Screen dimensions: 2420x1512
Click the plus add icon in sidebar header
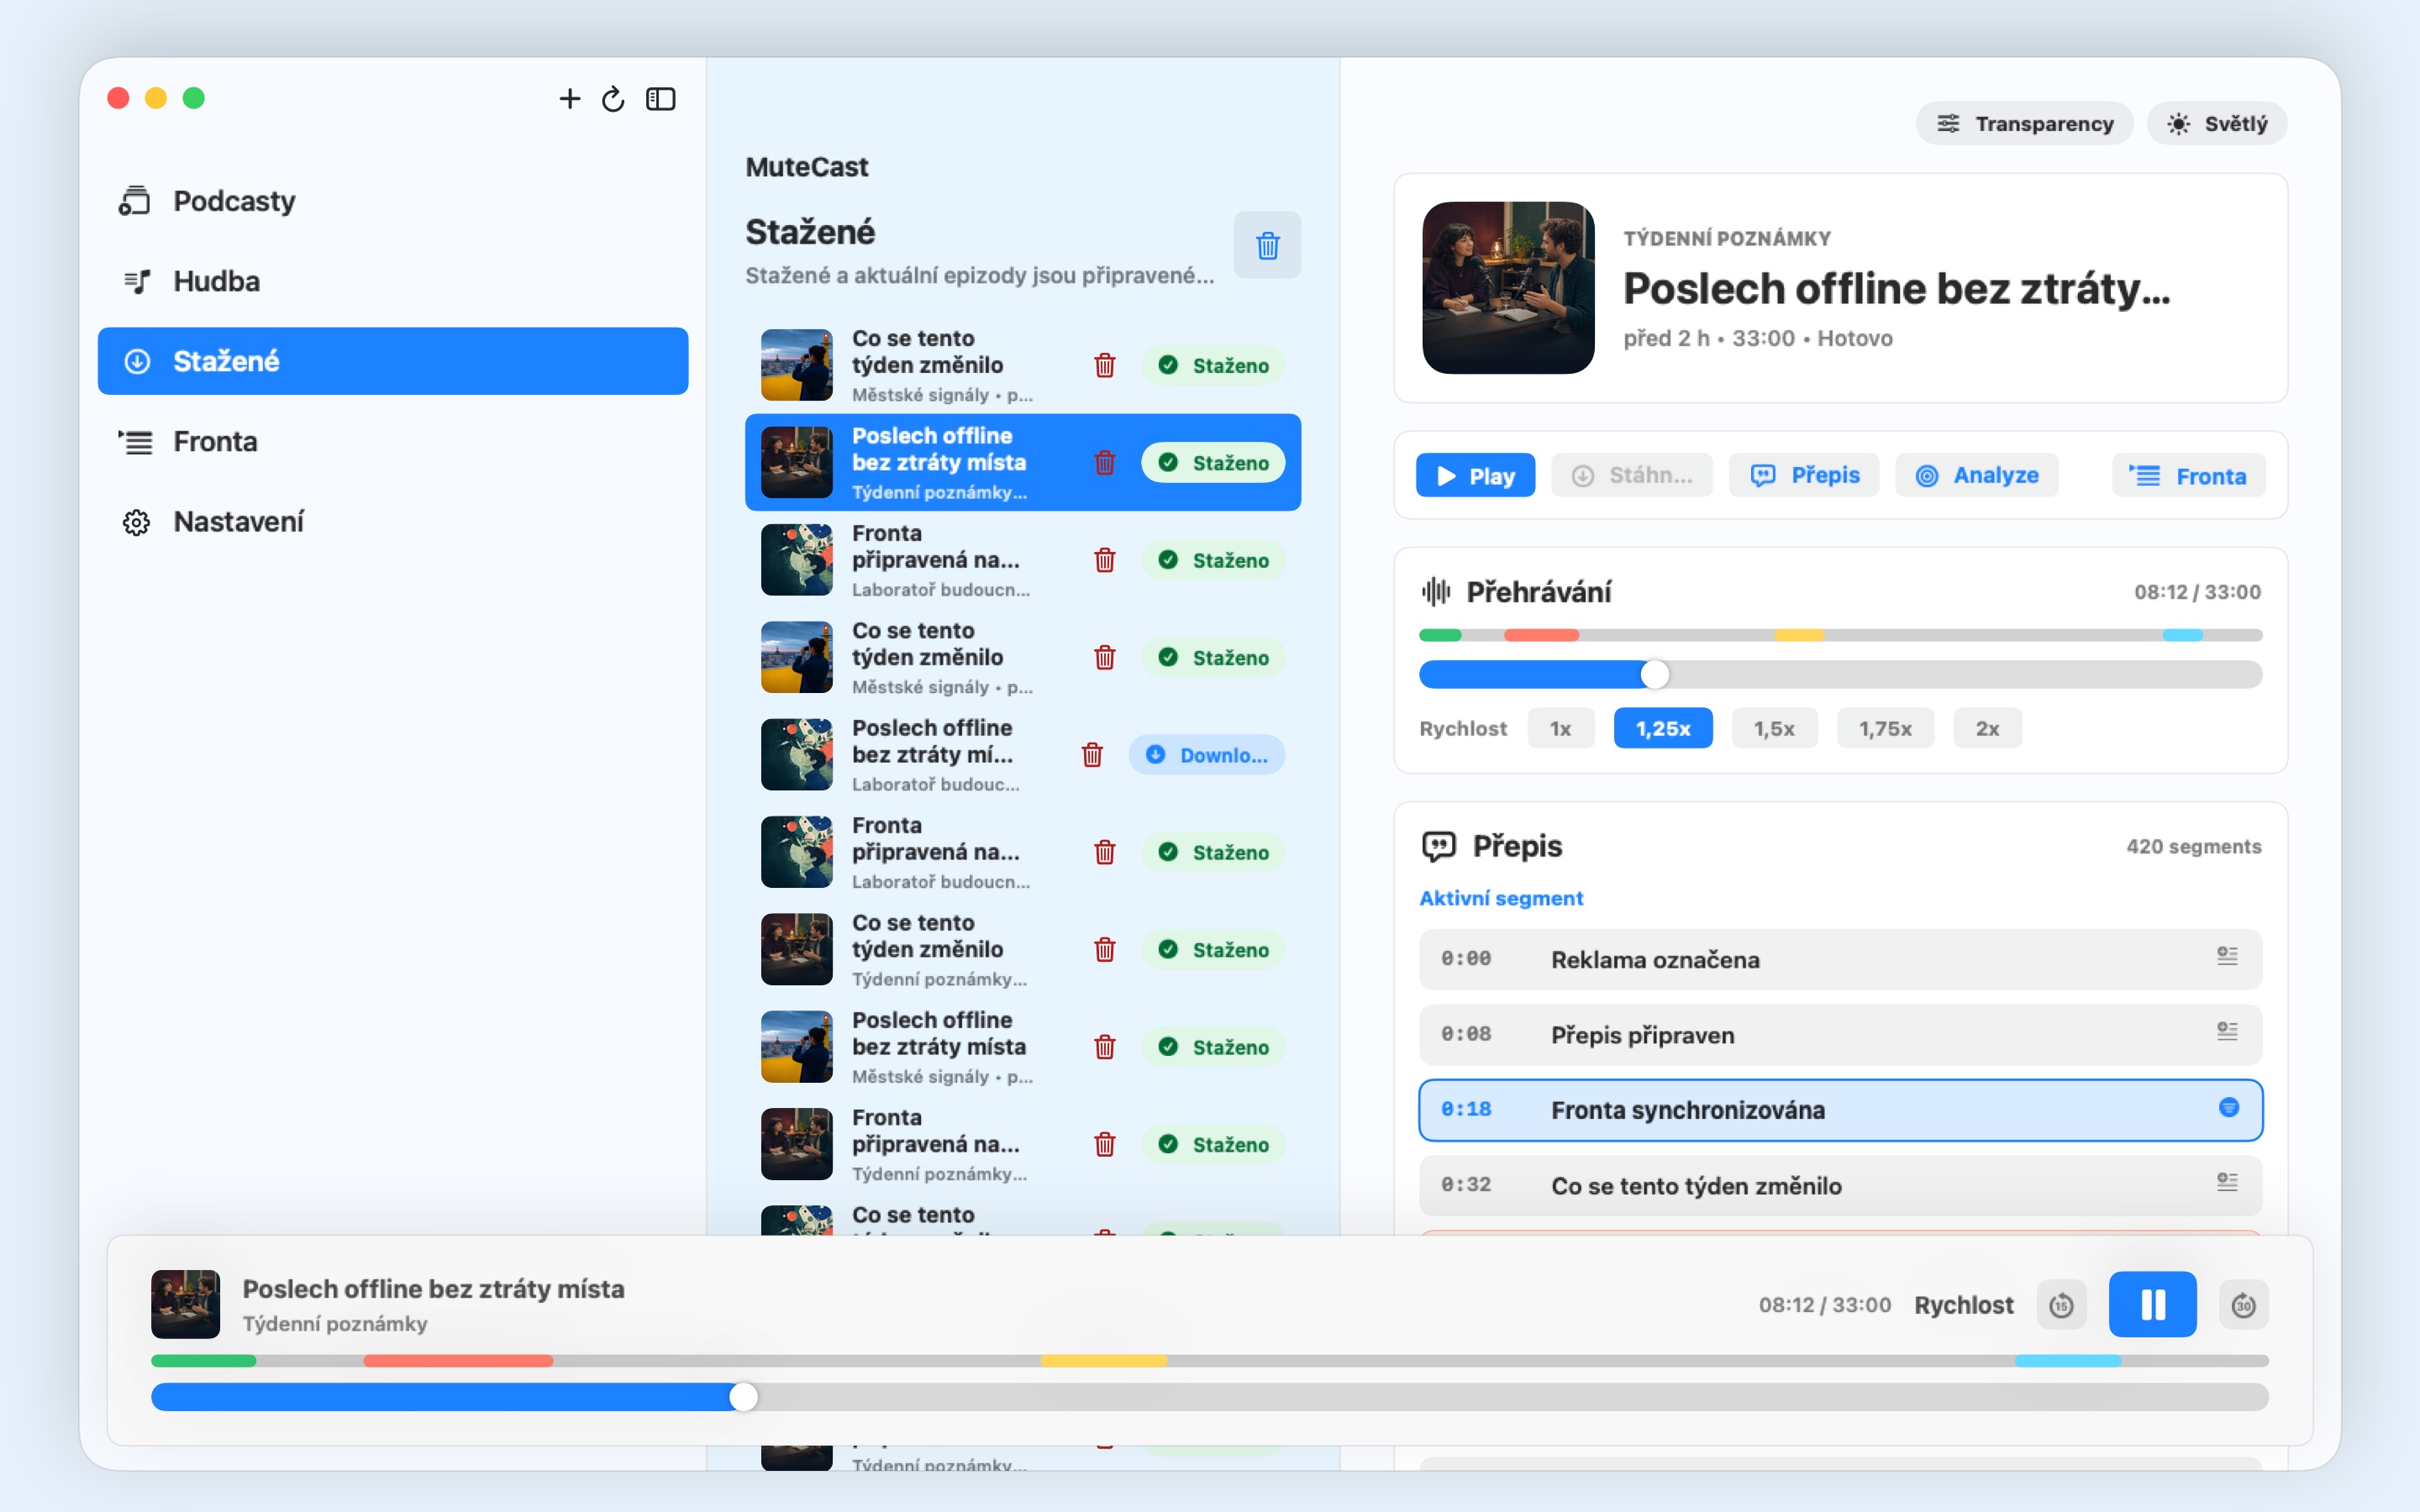point(569,98)
